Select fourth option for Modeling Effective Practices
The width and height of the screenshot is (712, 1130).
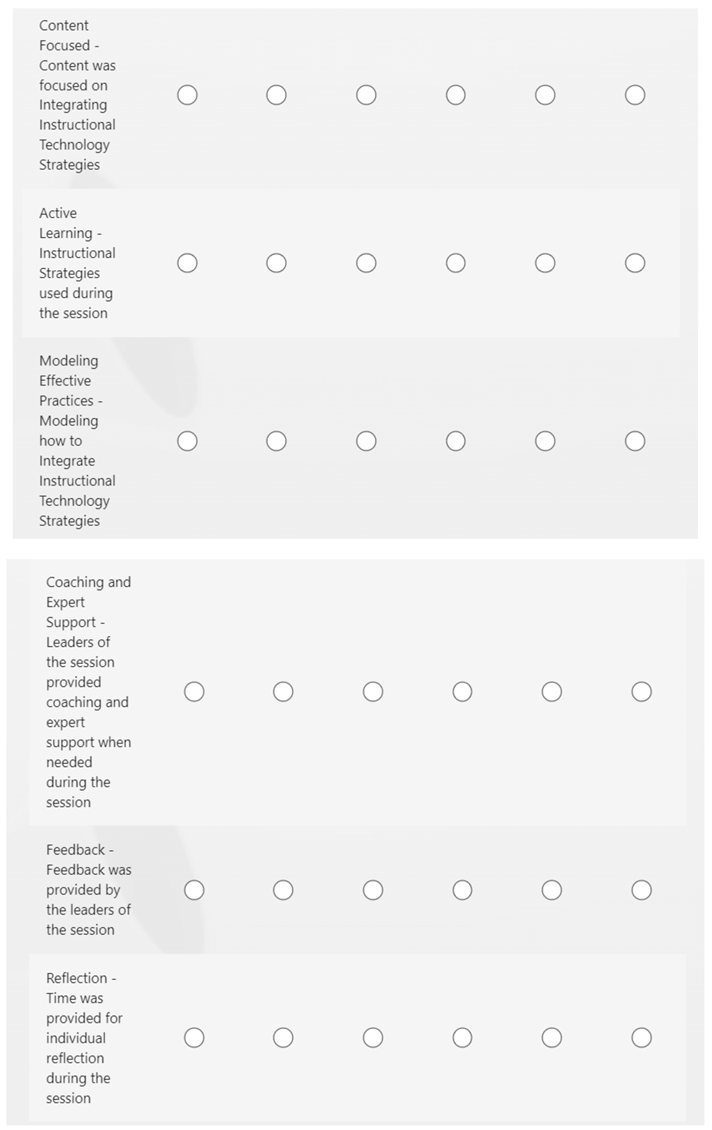(456, 441)
